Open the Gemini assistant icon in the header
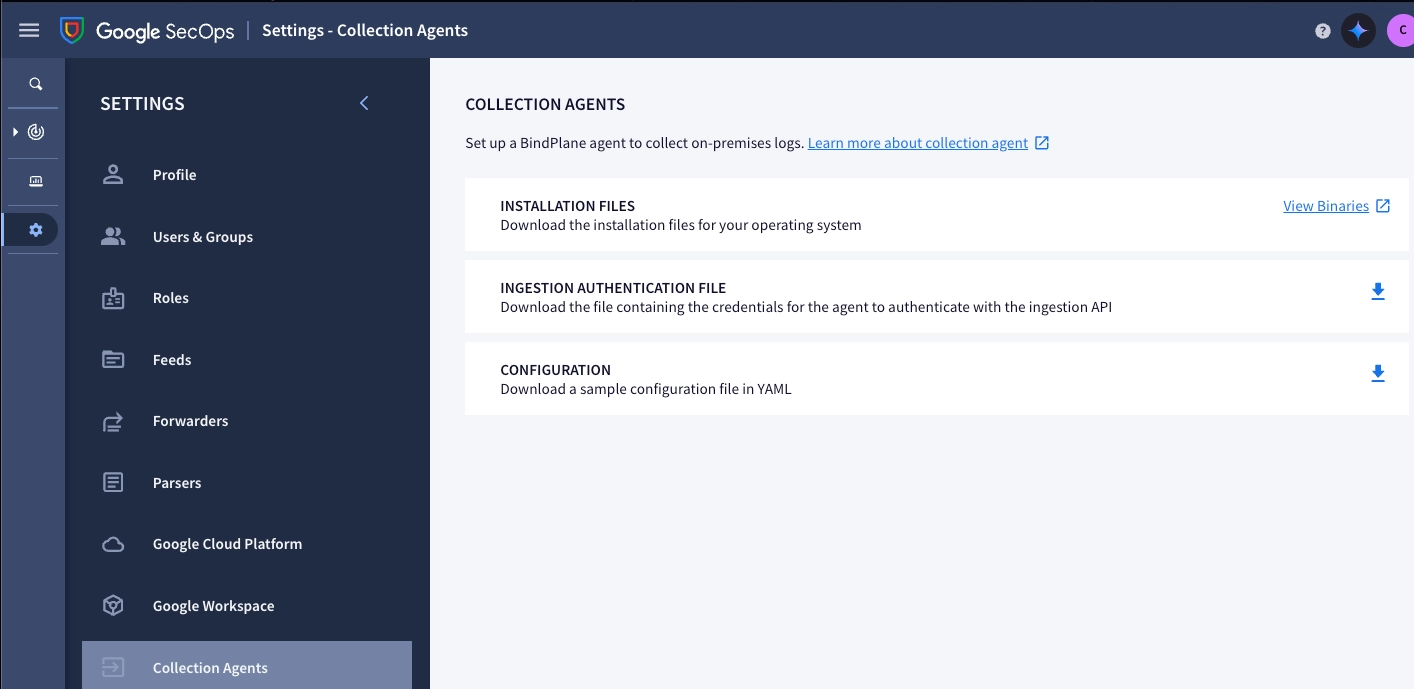Screen dimensions: 1414x689 (x=1358, y=30)
